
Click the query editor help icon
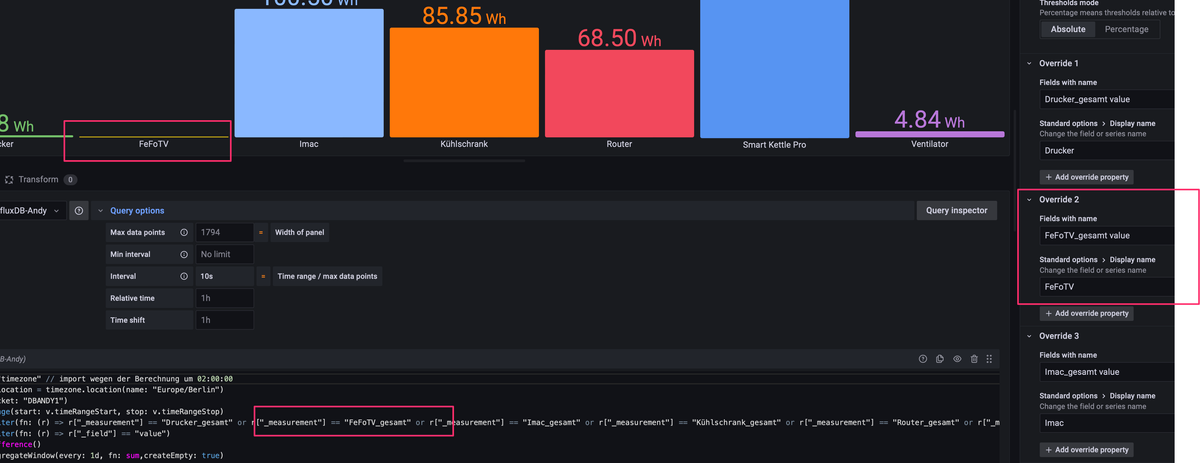[x=923, y=359]
